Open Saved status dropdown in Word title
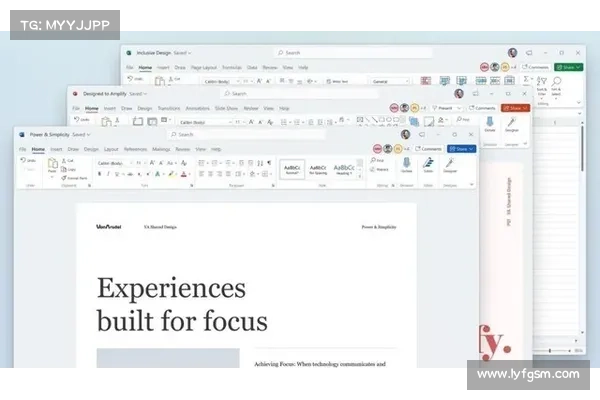600x400 pixels. [x=81, y=134]
